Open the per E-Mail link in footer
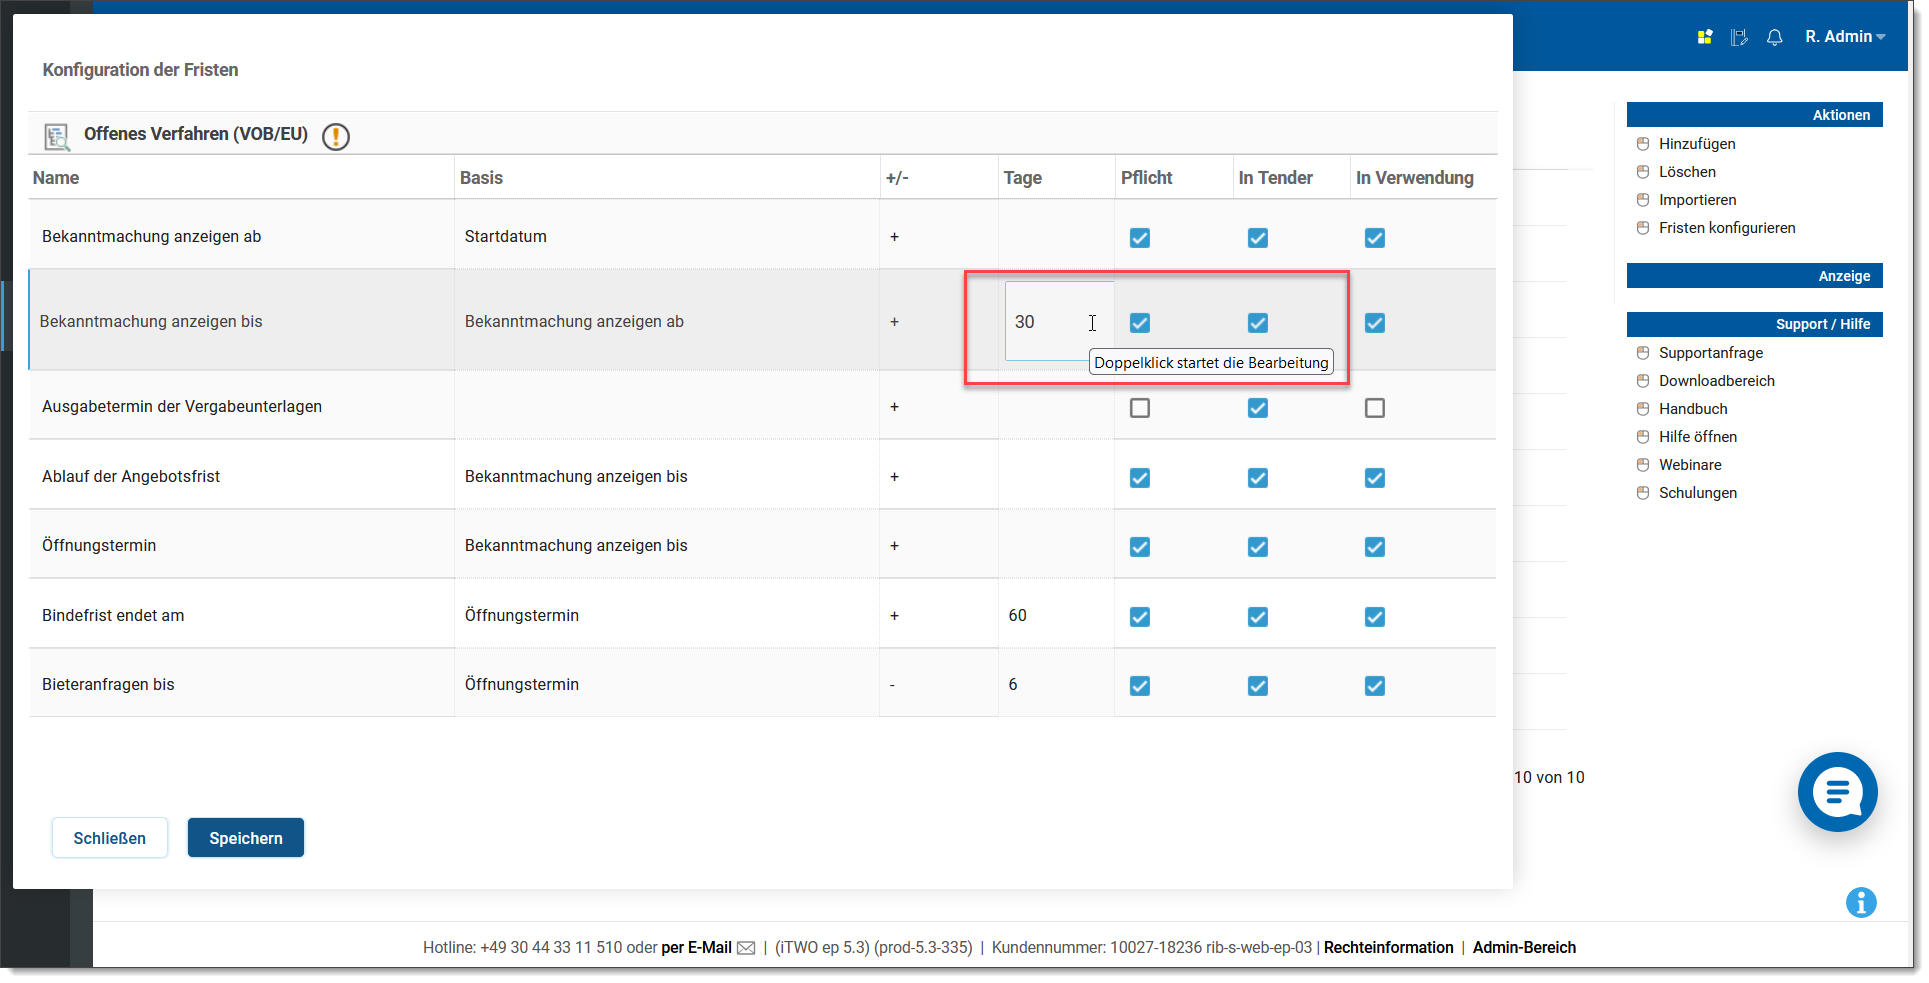 pos(696,948)
